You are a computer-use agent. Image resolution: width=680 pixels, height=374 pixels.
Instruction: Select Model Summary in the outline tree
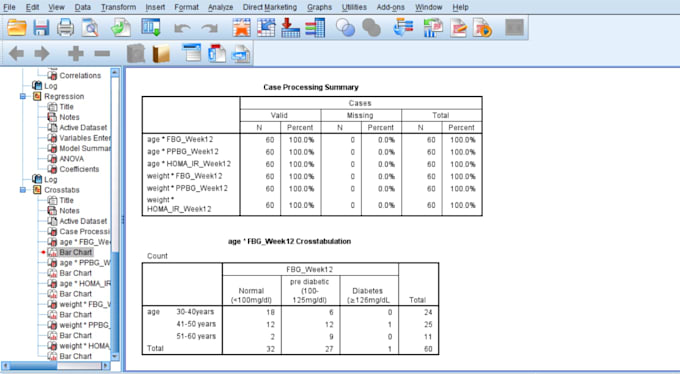click(85, 148)
